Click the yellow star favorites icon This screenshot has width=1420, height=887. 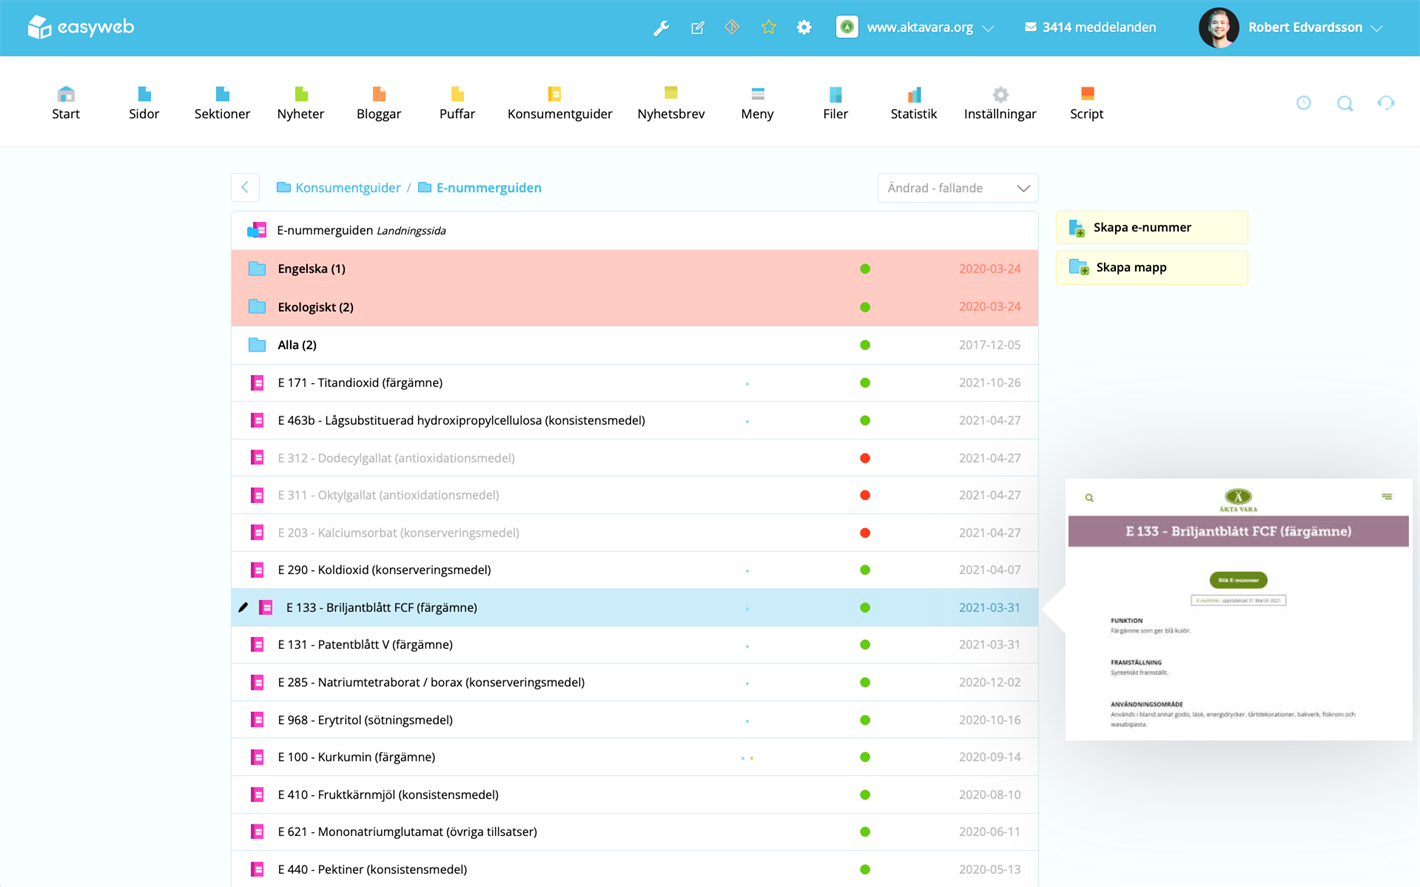768,27
